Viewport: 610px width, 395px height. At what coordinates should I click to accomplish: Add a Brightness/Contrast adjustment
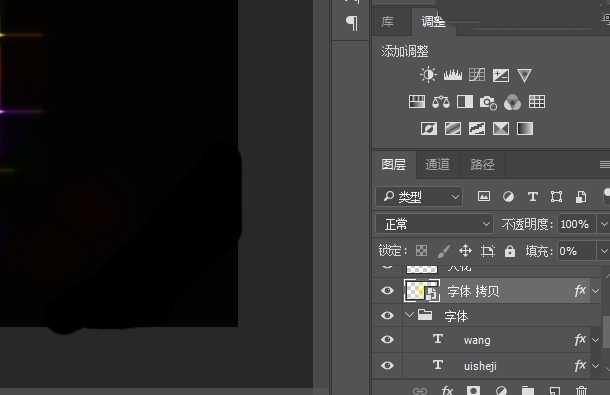click(428, 74)
